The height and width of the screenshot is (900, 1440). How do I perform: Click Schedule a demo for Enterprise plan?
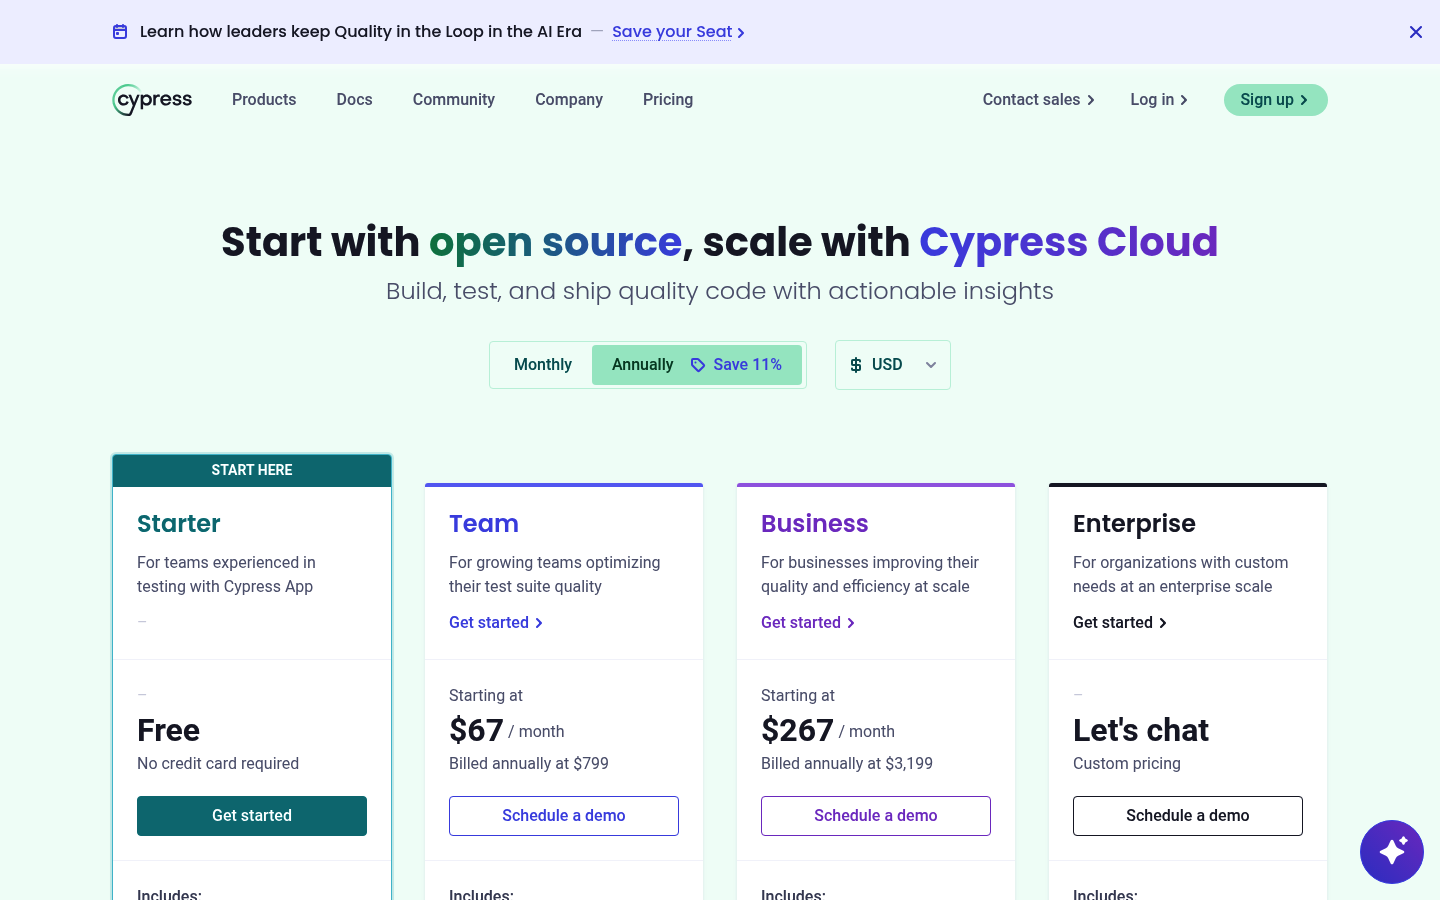pos(1188,816)
